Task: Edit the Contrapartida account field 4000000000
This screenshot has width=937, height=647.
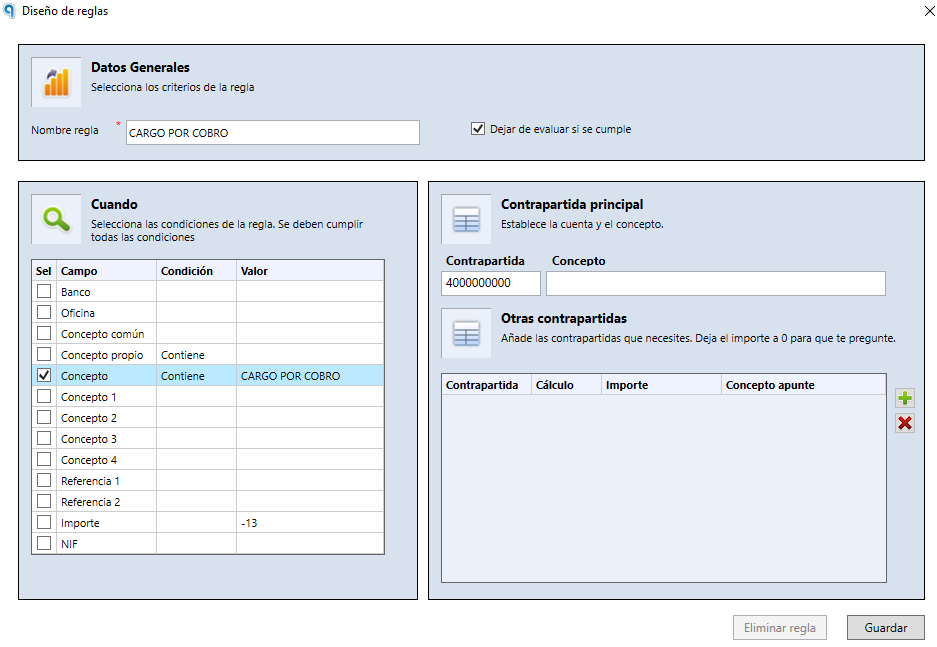Action: click(x=491, y=283)
